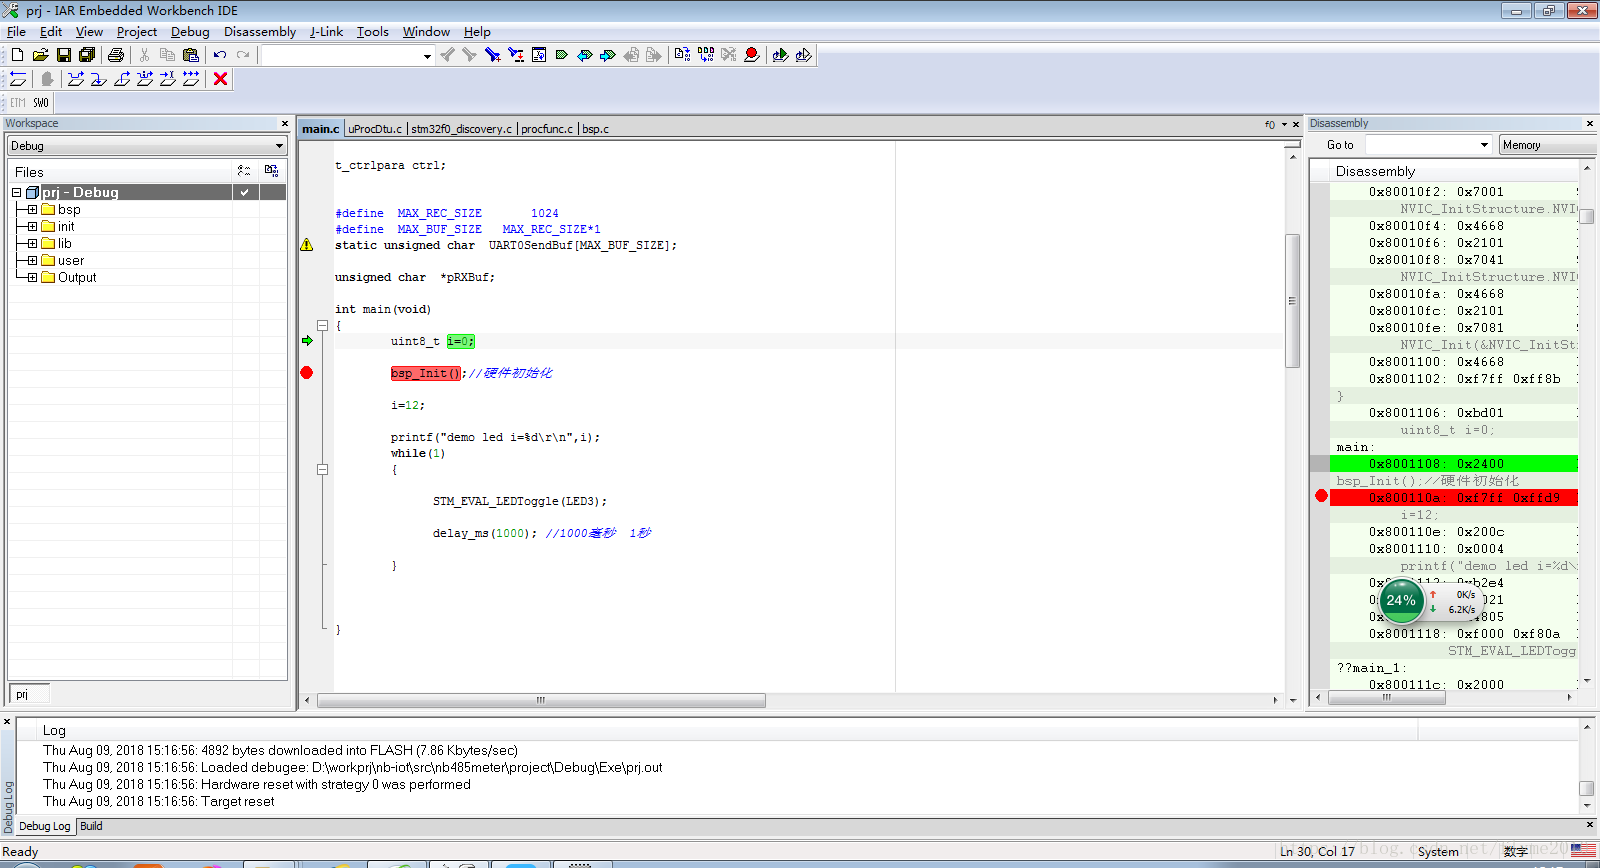Switch to the Build log tab
Viewport: 1600px width, 868px height.
point(91,826)
